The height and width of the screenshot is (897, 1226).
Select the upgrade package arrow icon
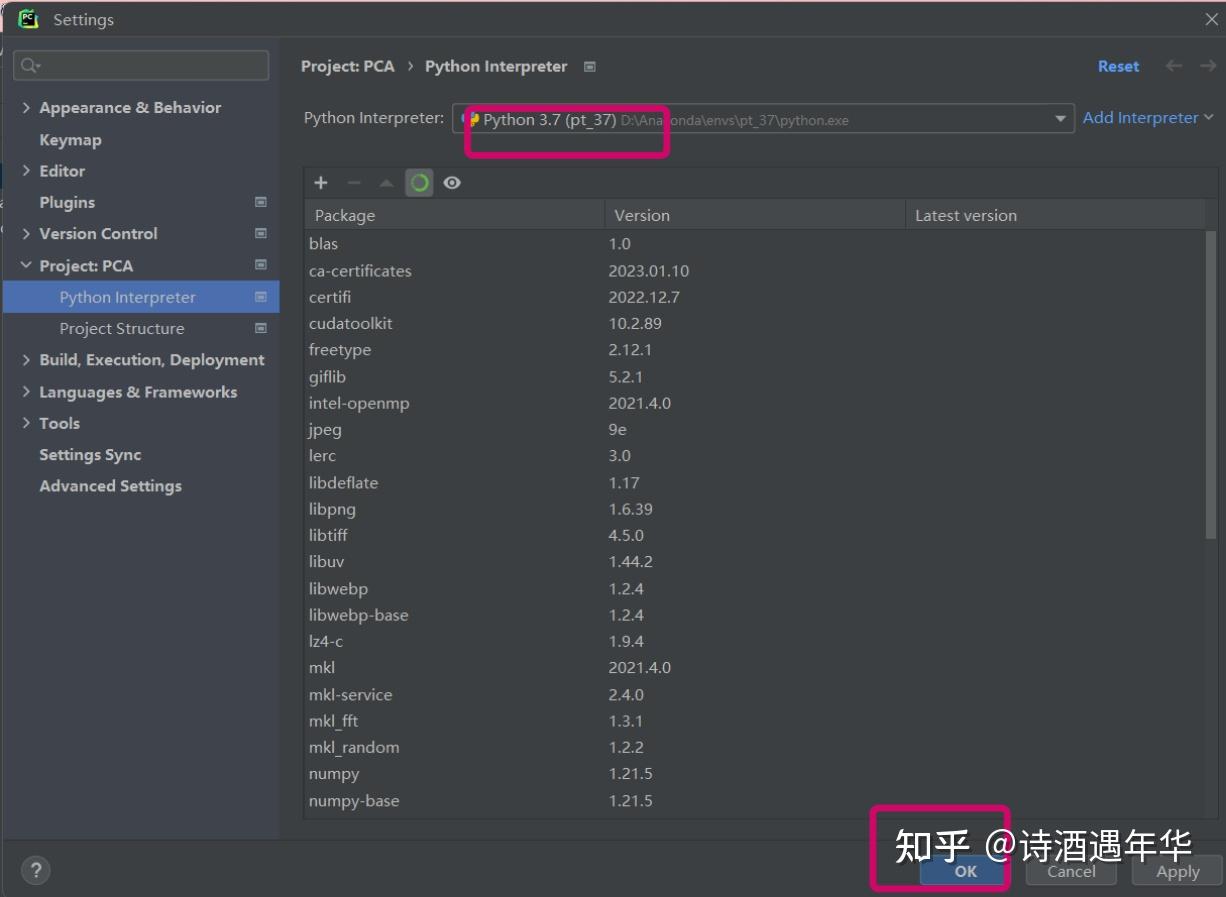385,183
